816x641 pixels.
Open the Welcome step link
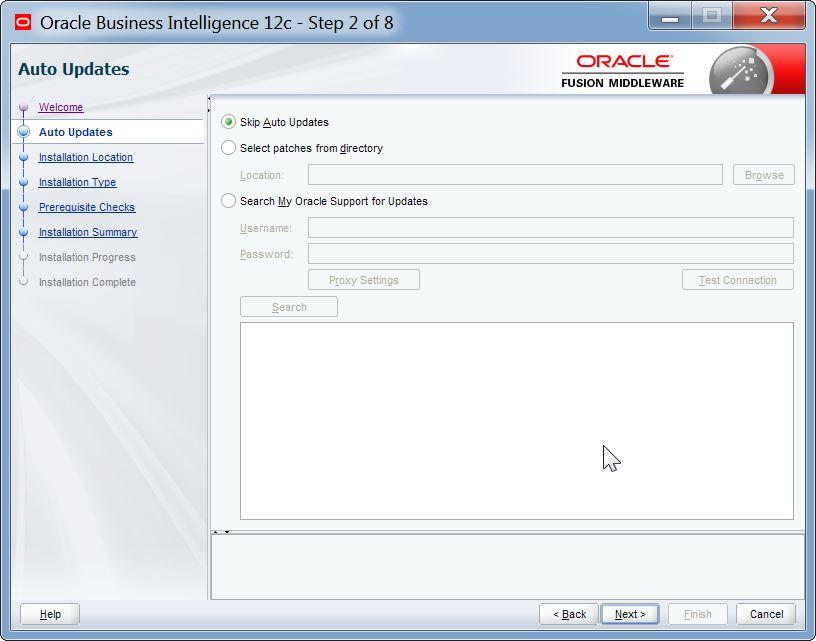tap(61, 107)
